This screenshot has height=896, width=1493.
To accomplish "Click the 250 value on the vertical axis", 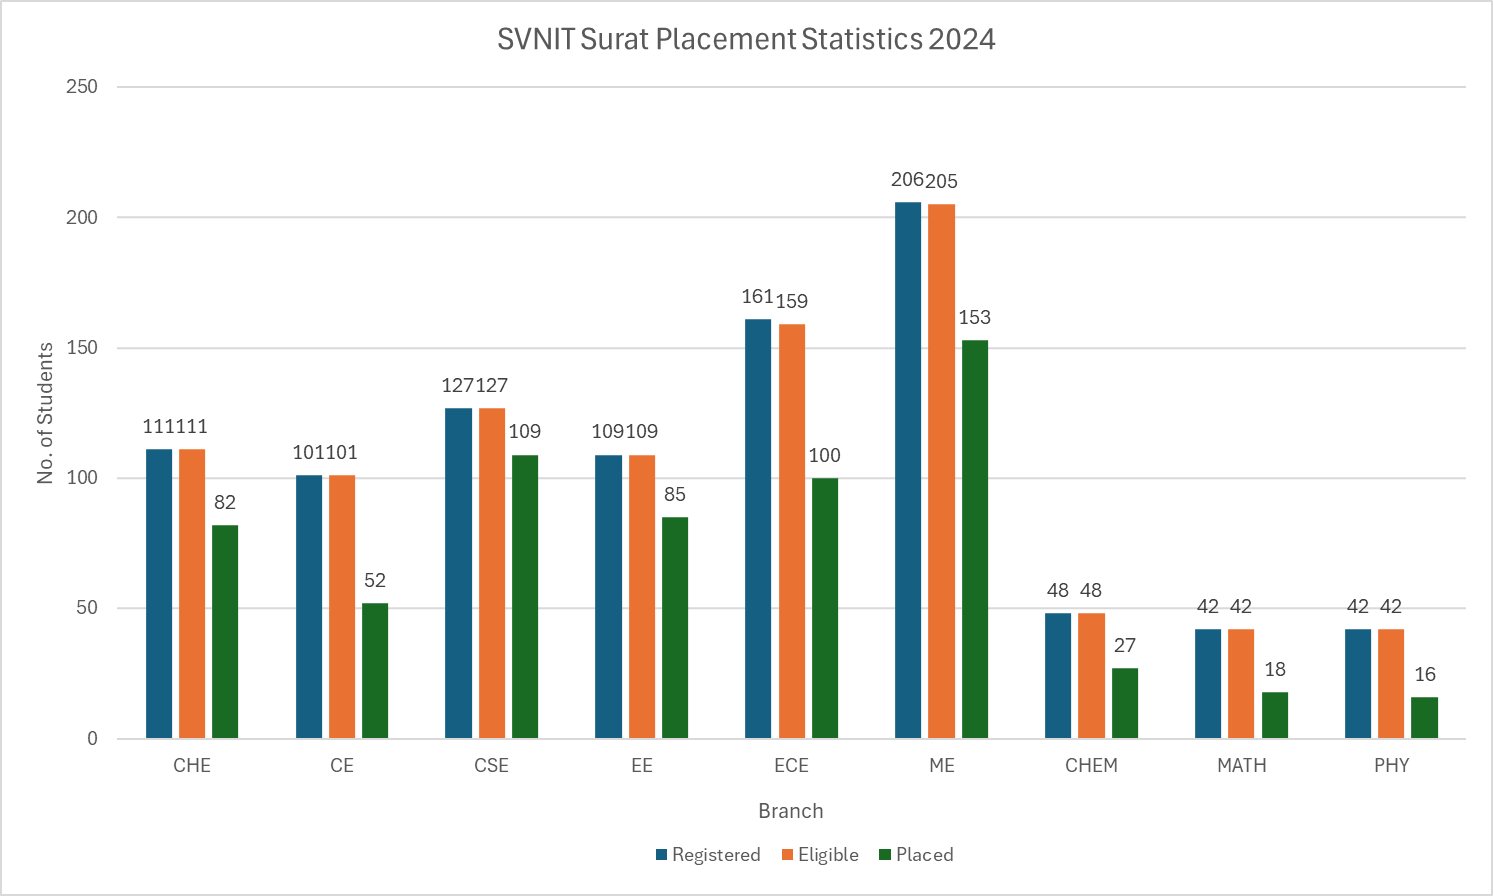I will pyautogui.click(x=82, y=87).
